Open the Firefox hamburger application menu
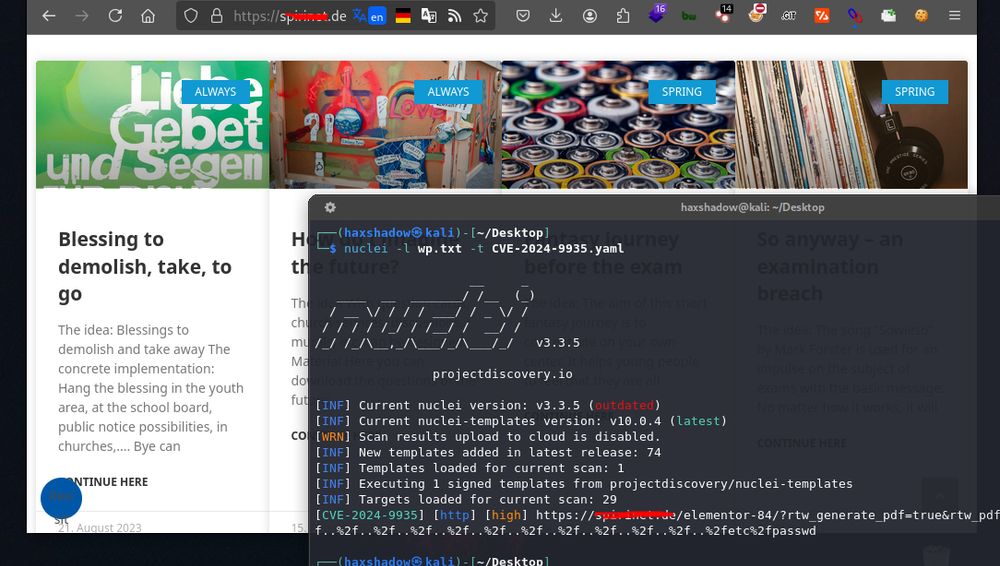 955,15
